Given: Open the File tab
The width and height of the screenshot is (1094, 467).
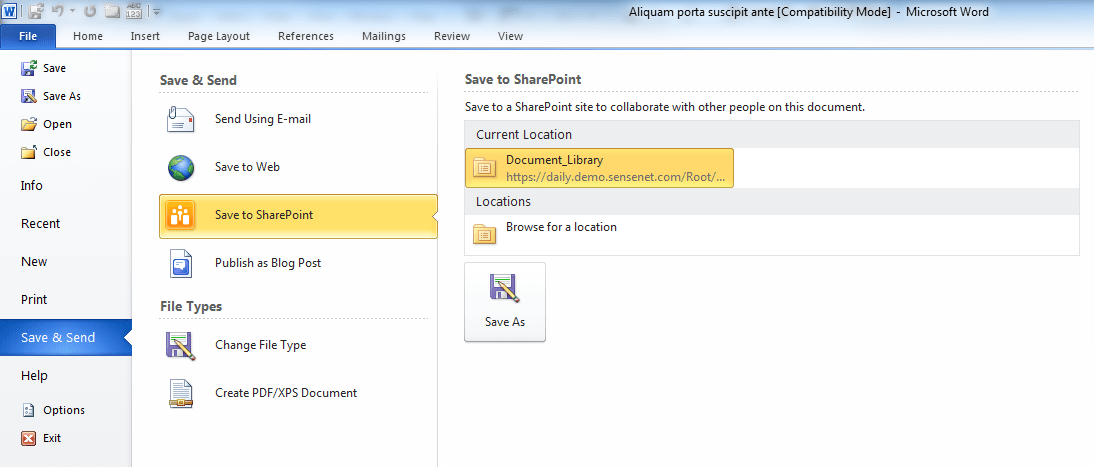Looking at the screenshot, I should click(29, 36).
